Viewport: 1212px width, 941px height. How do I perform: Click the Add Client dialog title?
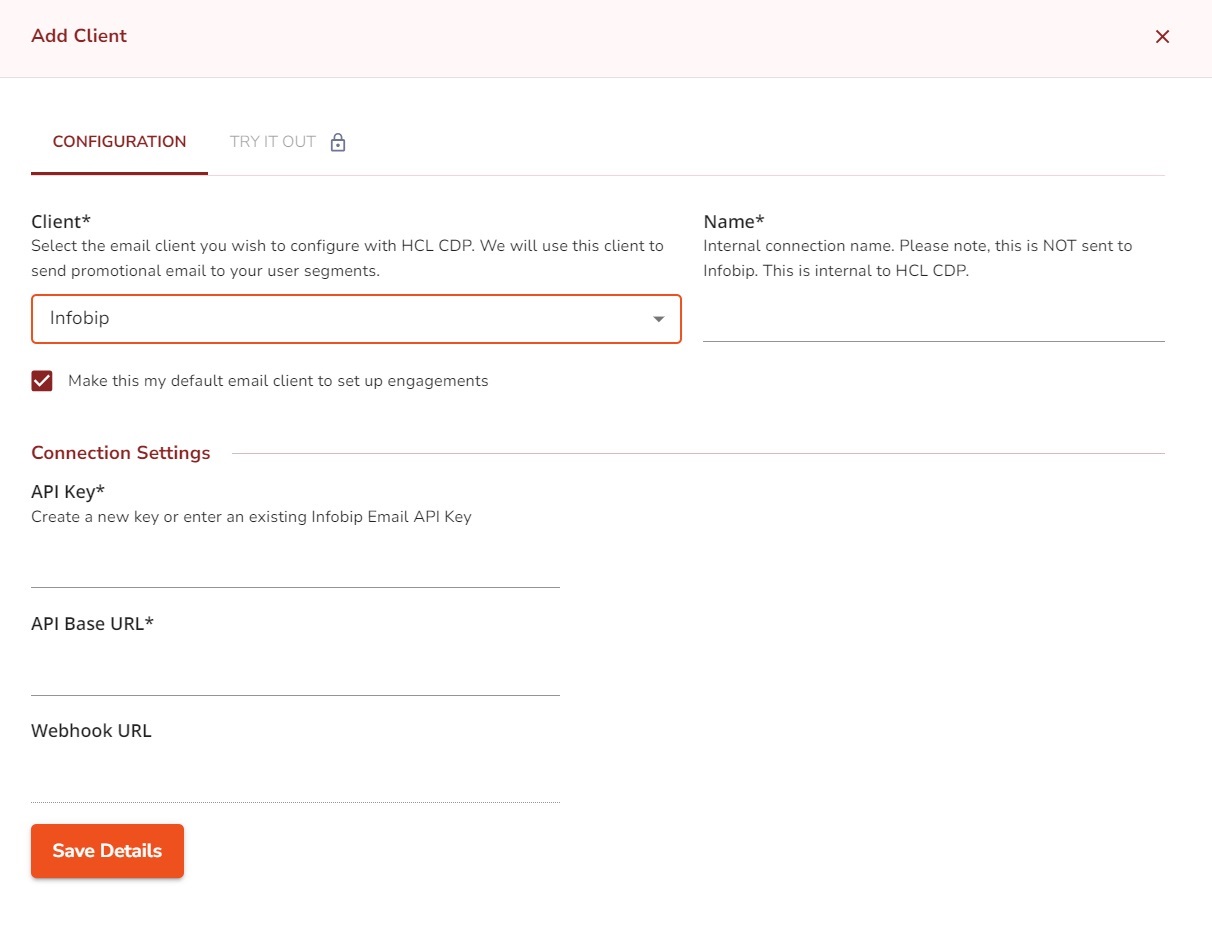pos(79,36)
